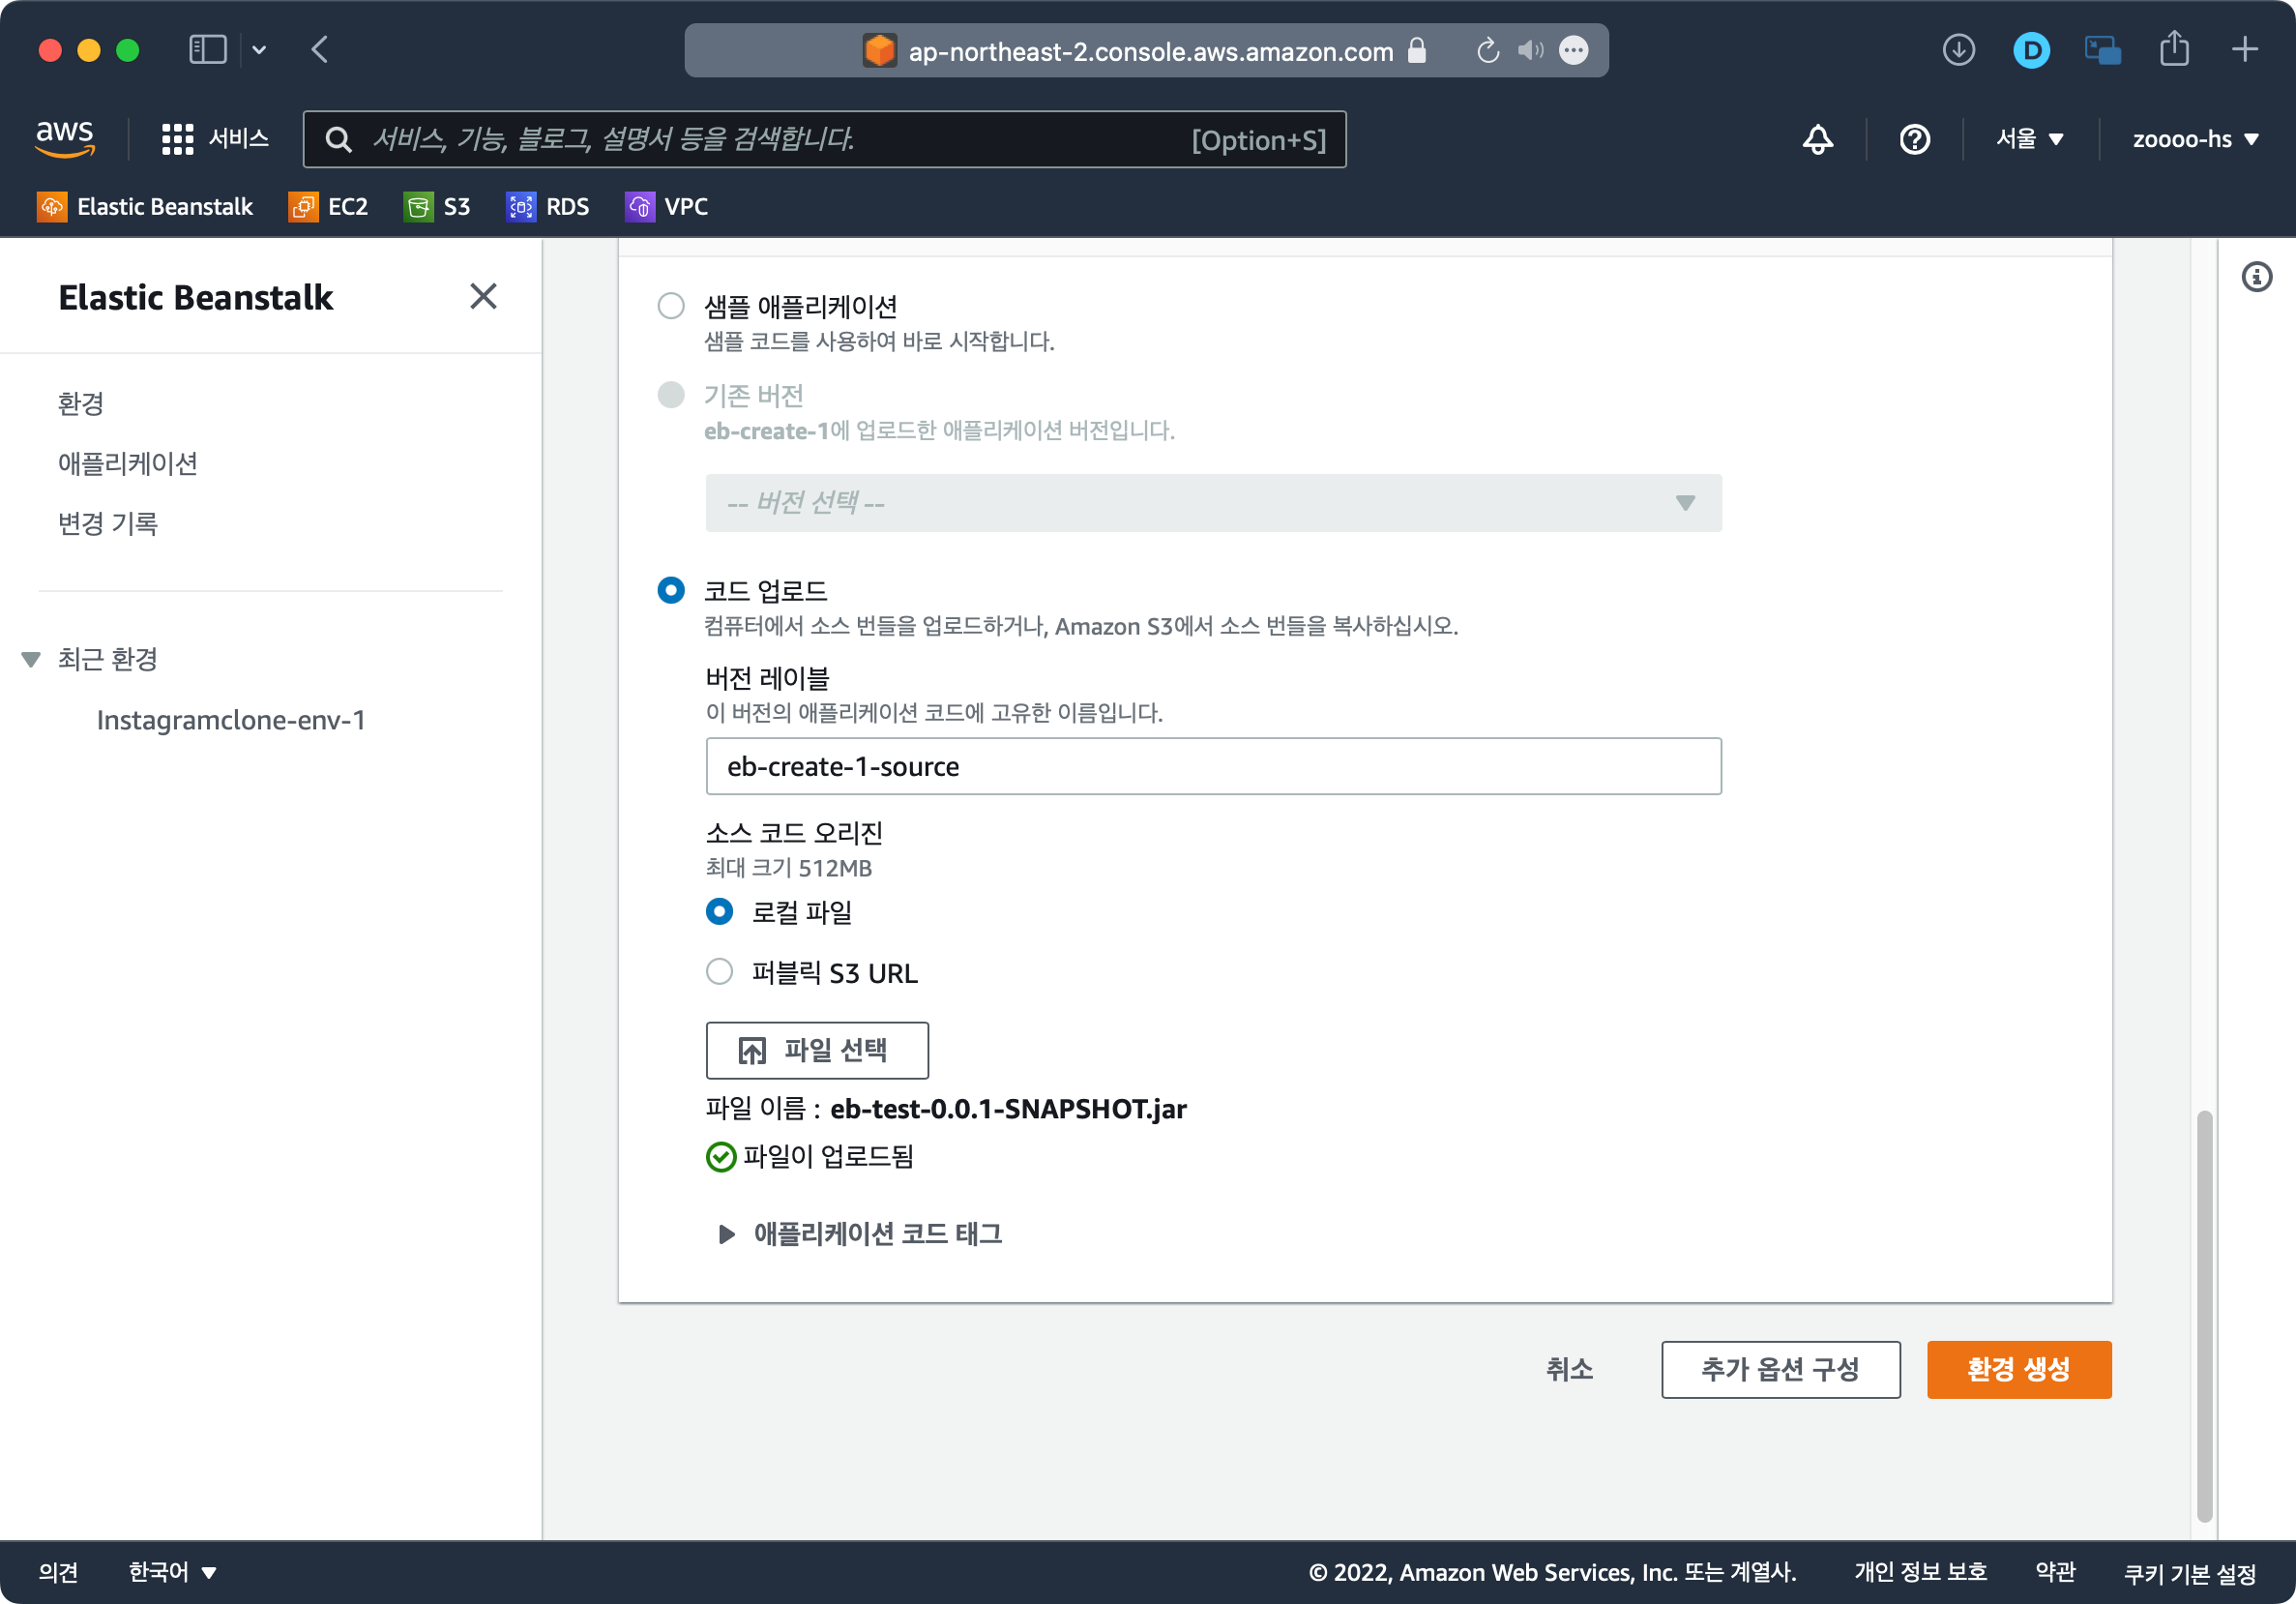Open Elastic Beanstalk favorite shortcut
This screenshot has width=2296, height=1604.
point(146,207)
